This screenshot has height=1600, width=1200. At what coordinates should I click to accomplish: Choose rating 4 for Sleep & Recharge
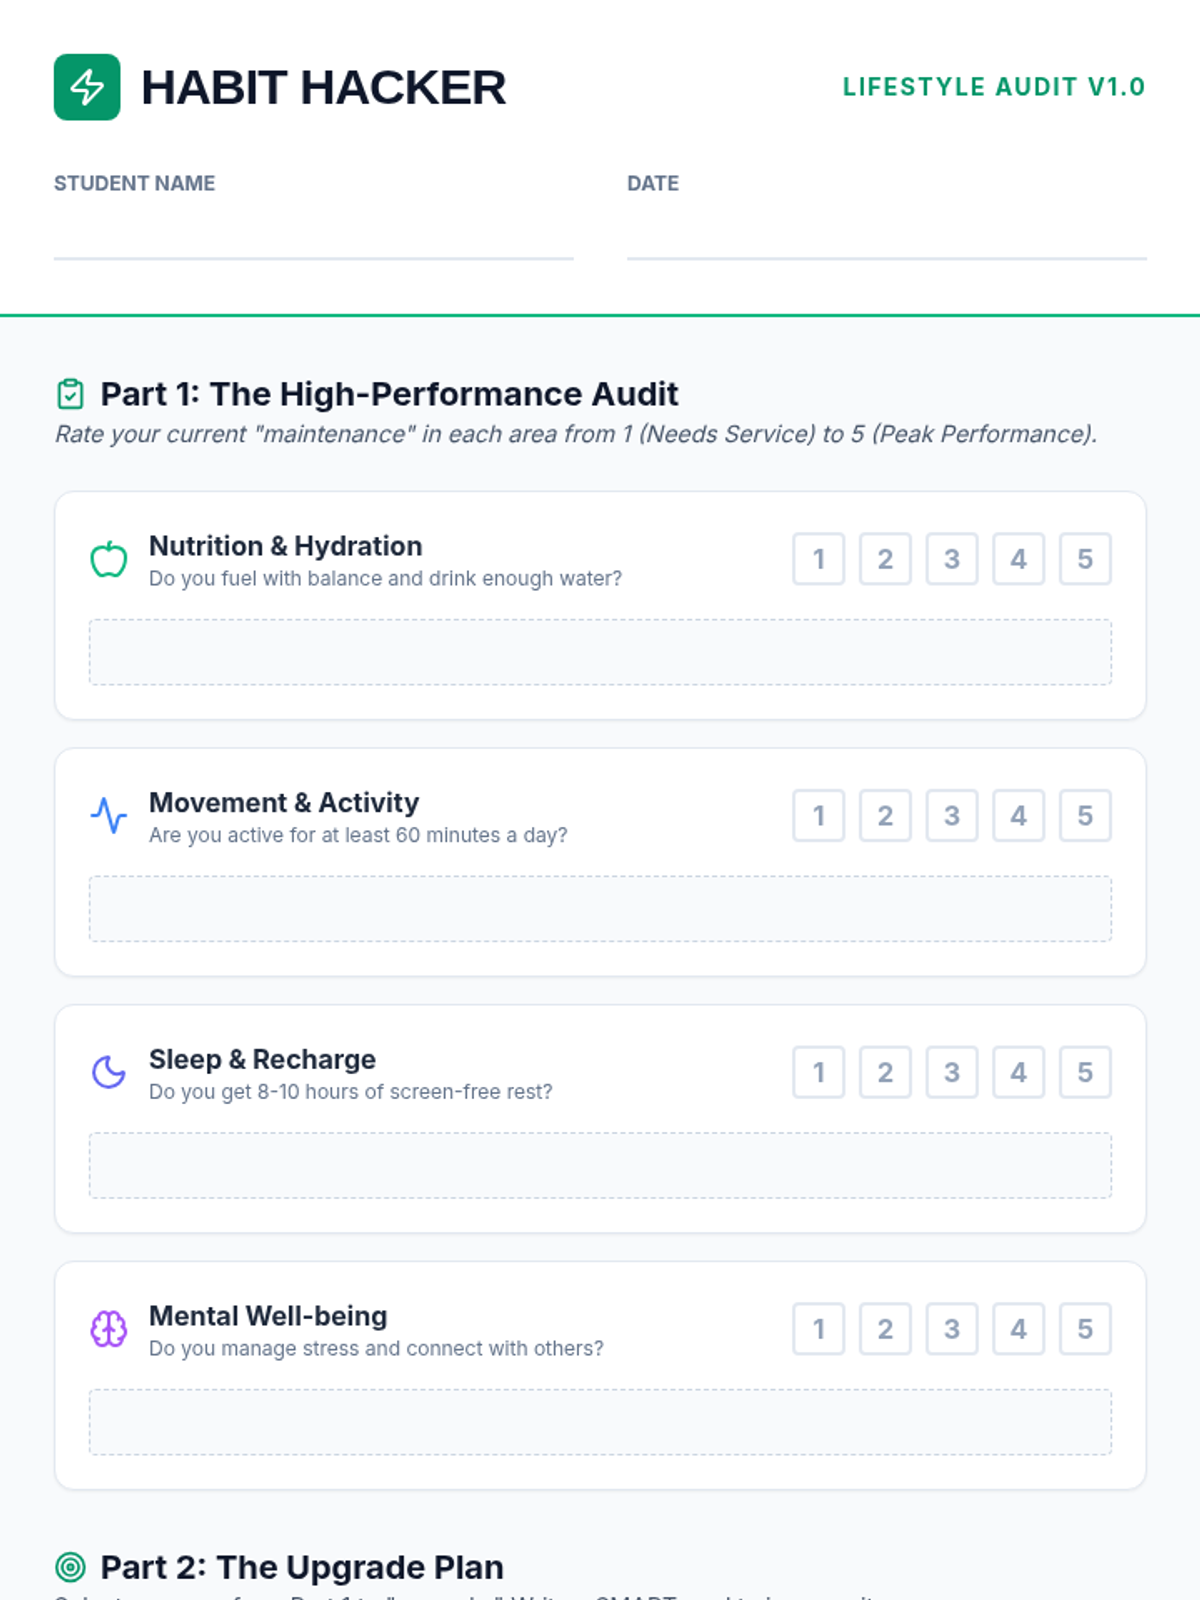(1018, 1072)
